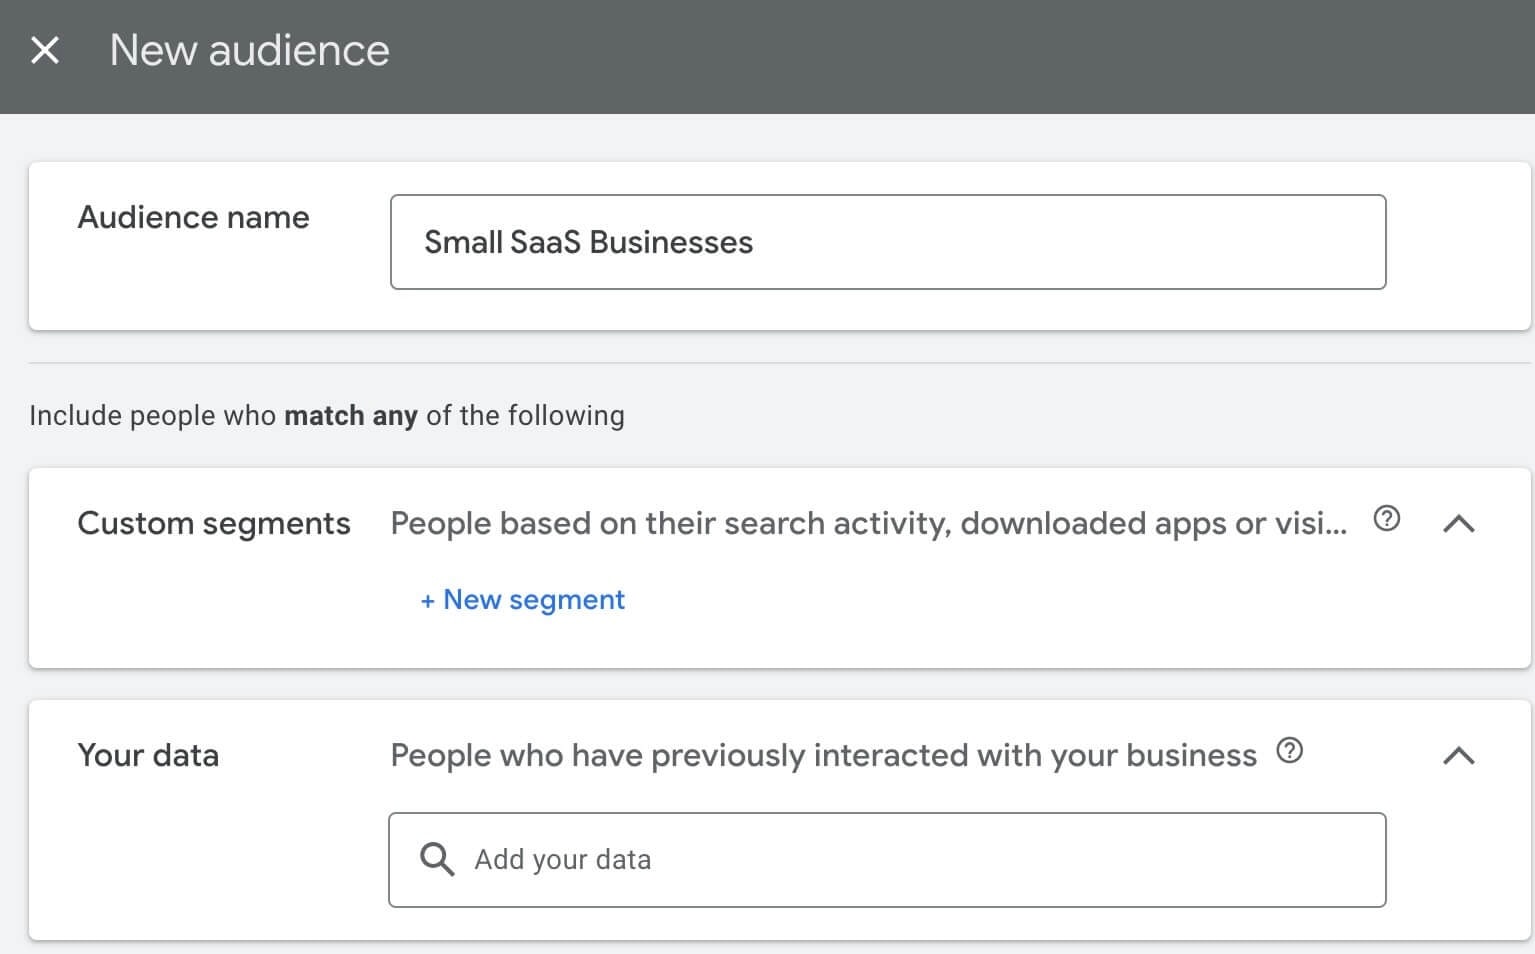Collapse the Your data section

(x=1459, y=755)
